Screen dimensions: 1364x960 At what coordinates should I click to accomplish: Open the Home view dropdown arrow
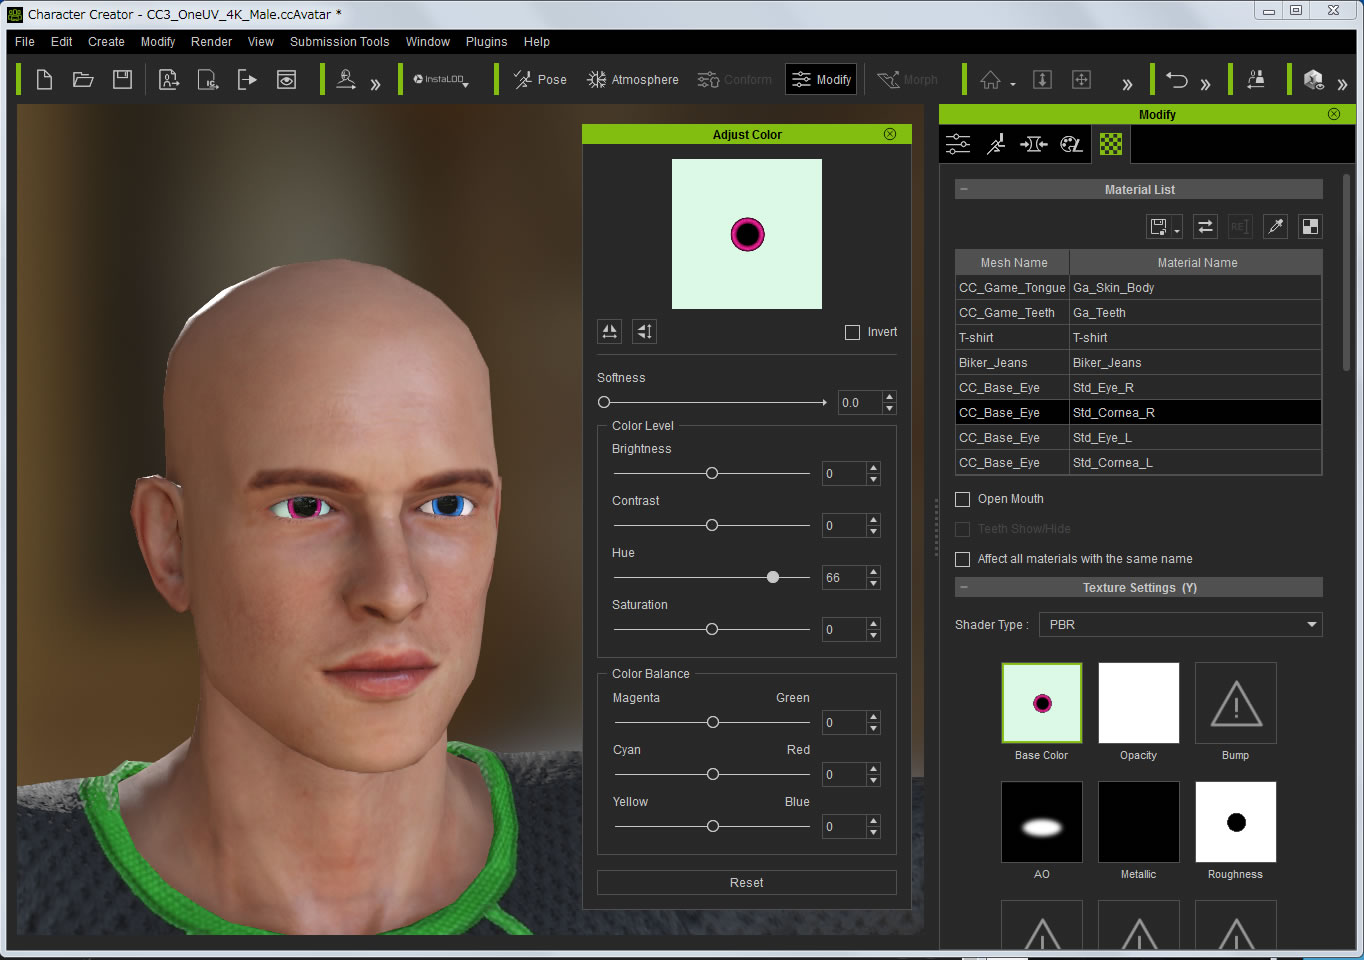pyautogui.click(x=1013, y=84)
